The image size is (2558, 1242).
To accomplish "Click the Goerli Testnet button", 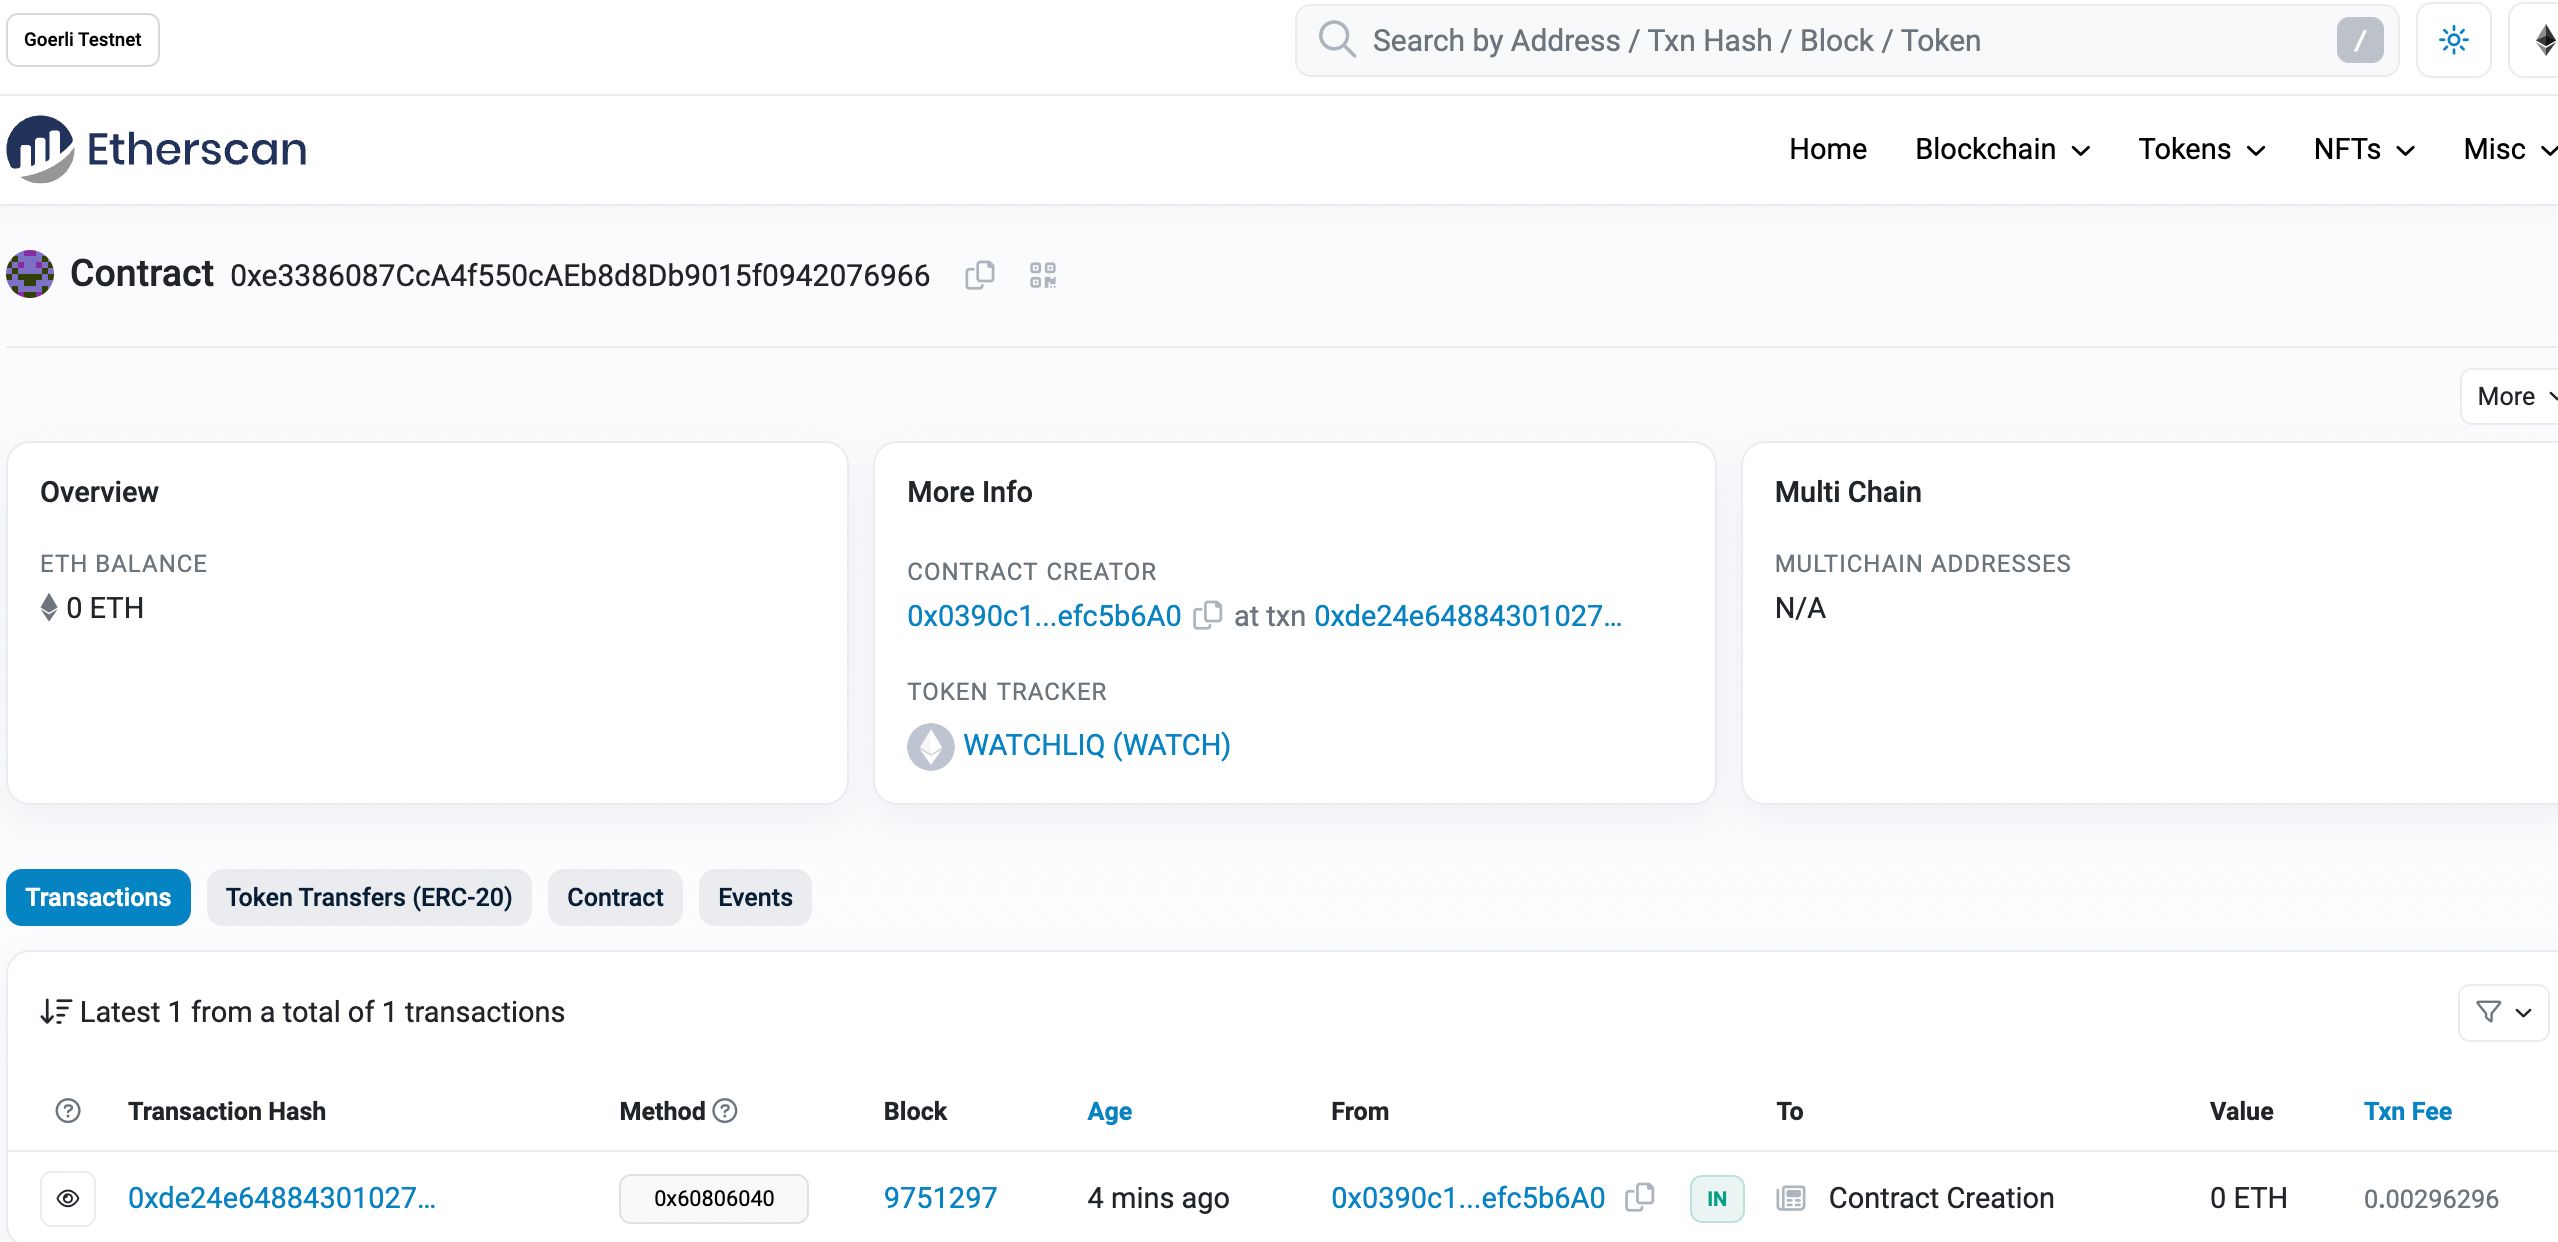I will [x=83, y=40].
